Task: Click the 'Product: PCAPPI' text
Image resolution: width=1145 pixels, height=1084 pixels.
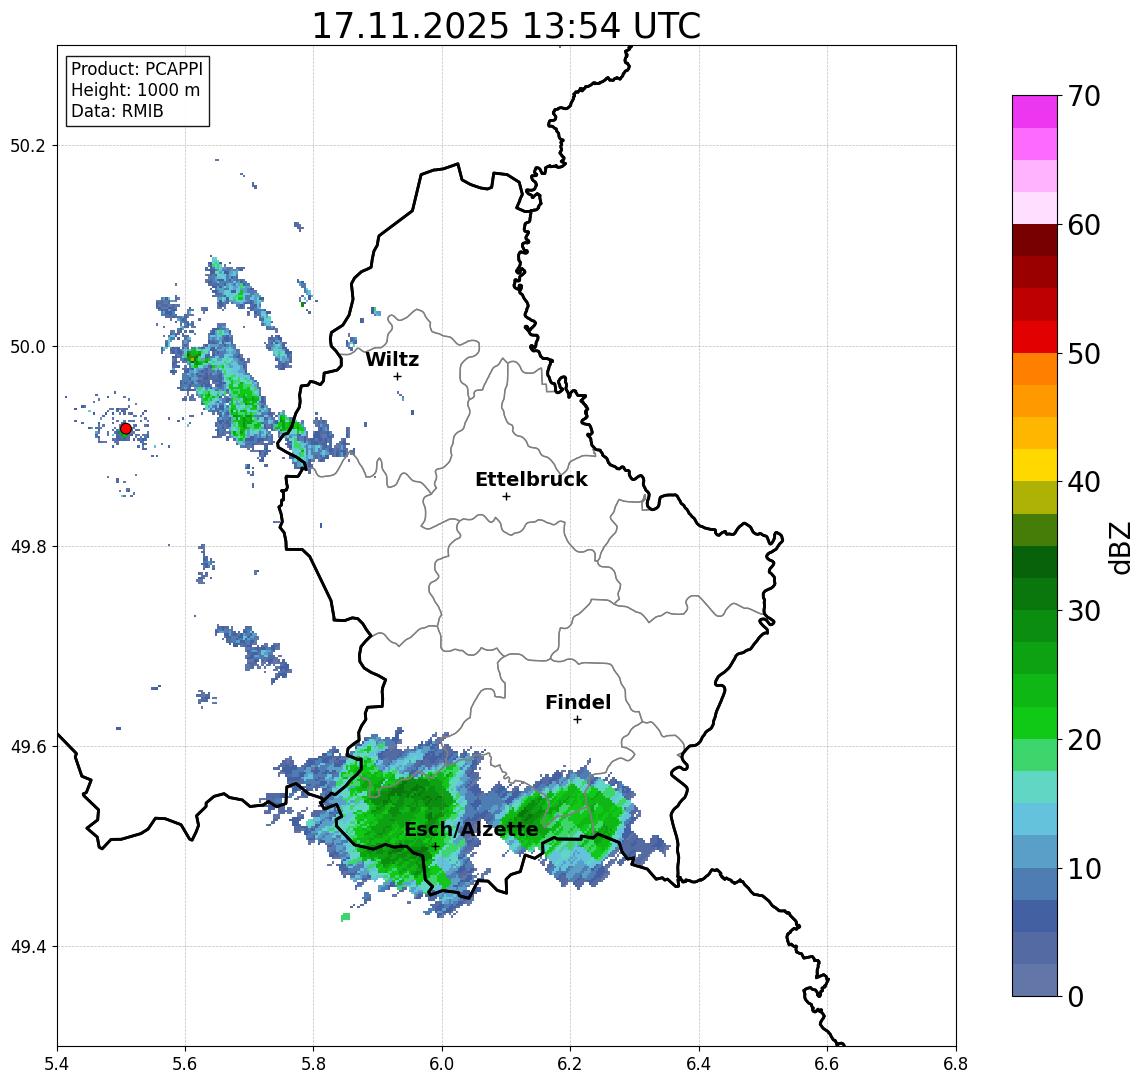Action: click(137, 69)
